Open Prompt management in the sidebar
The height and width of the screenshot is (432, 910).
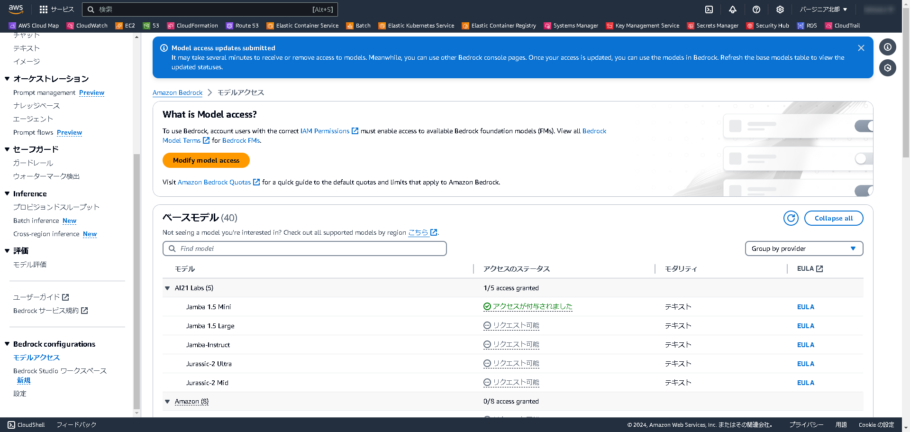pos(44,93)
